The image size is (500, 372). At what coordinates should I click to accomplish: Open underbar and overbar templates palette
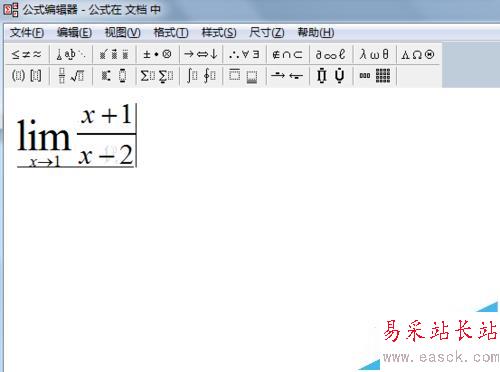click(244, 76)
